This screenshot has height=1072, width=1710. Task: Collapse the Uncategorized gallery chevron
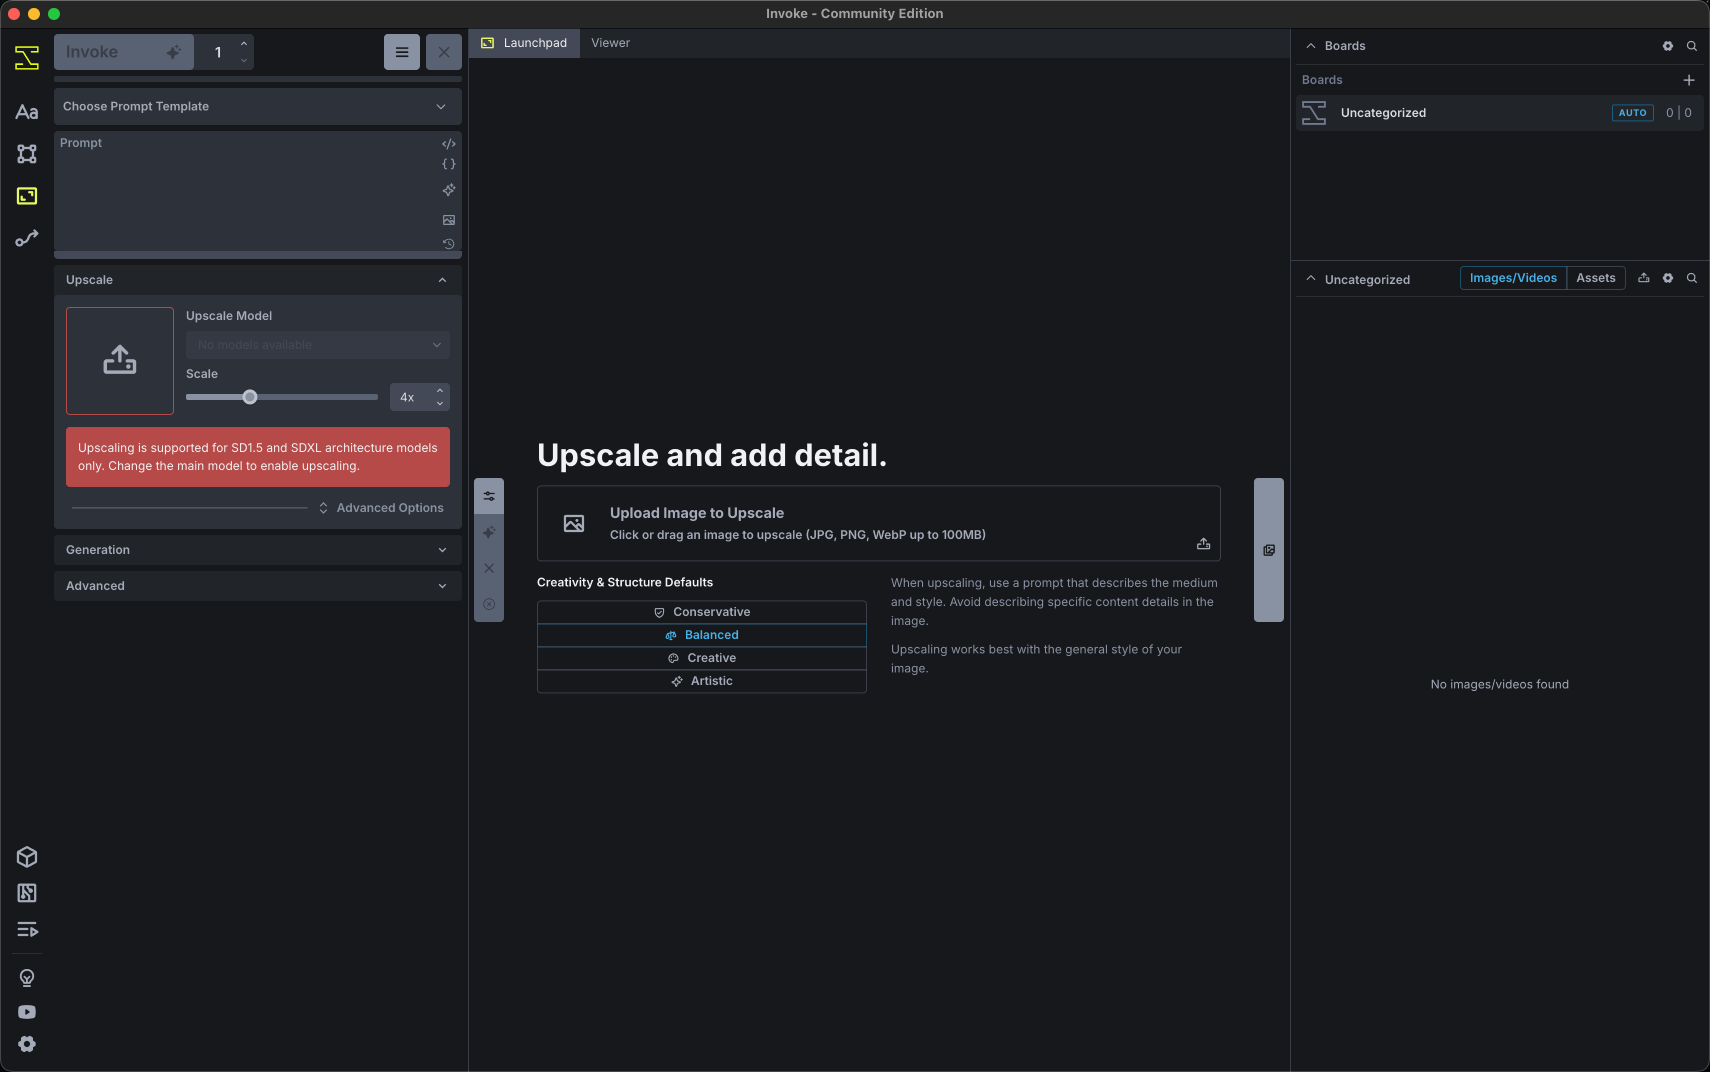tap(1311, 279)
